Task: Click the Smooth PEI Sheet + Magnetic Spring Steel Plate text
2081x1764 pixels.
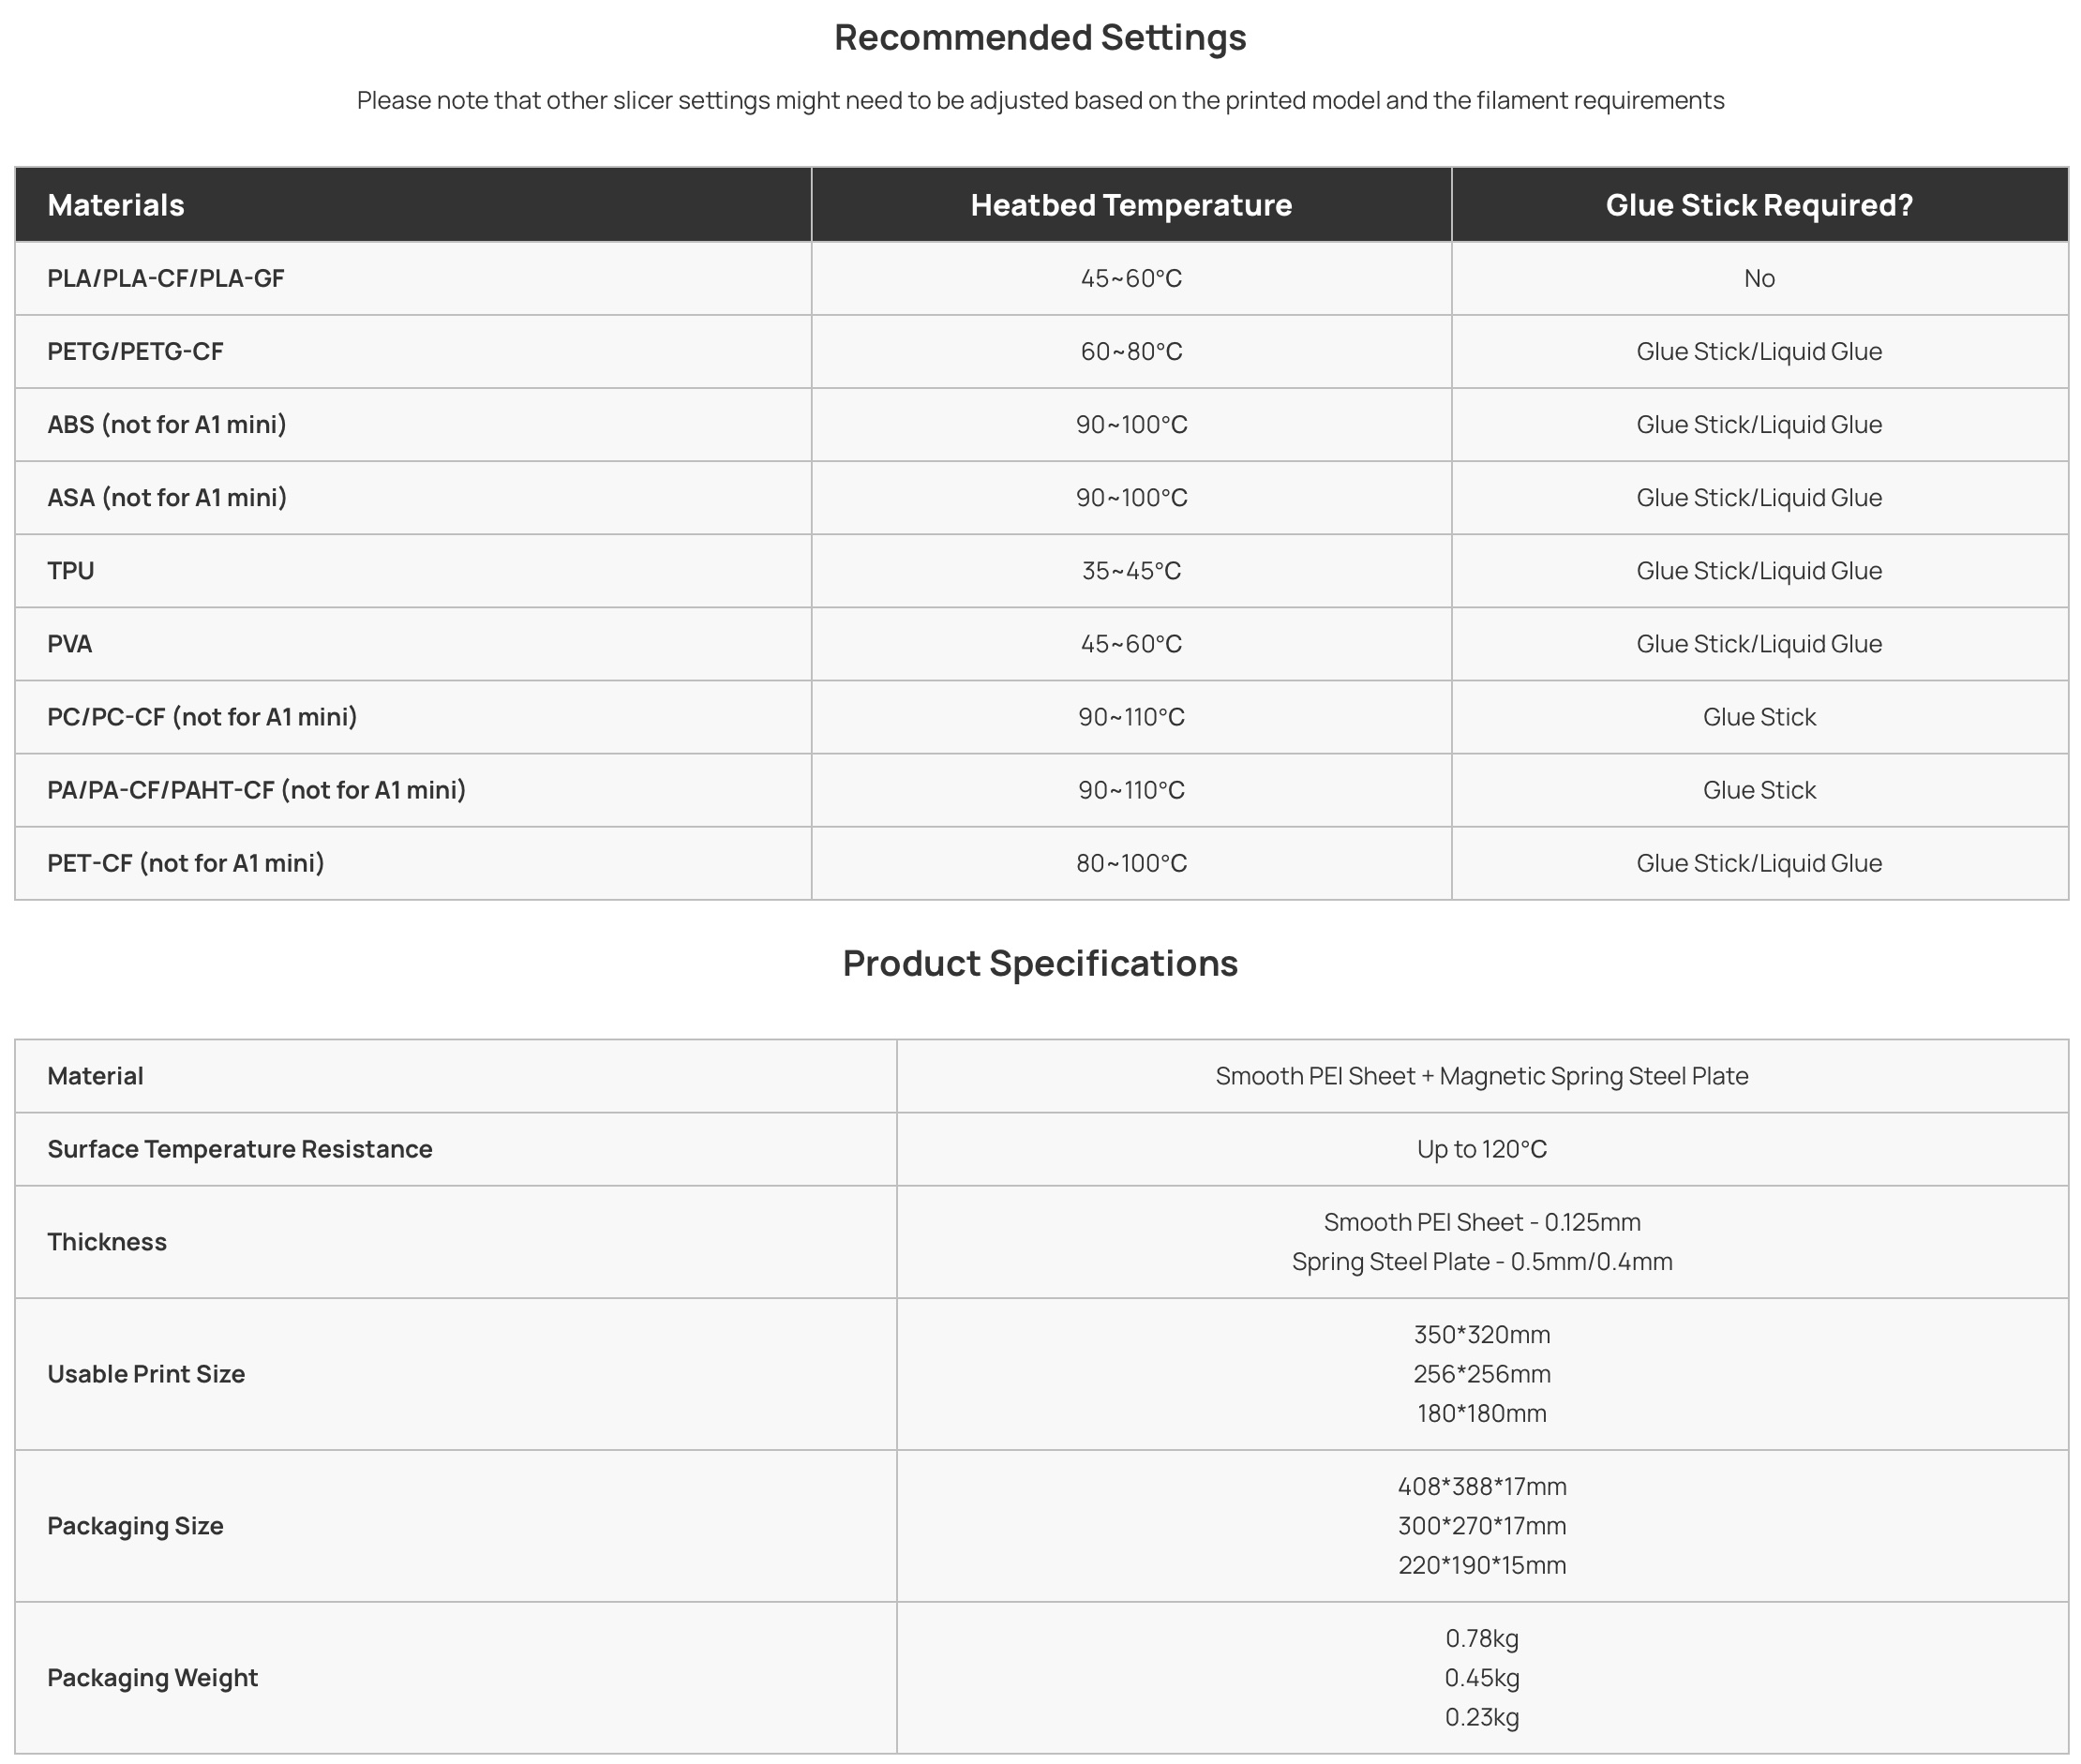Action: (x=1481, y=1075)
